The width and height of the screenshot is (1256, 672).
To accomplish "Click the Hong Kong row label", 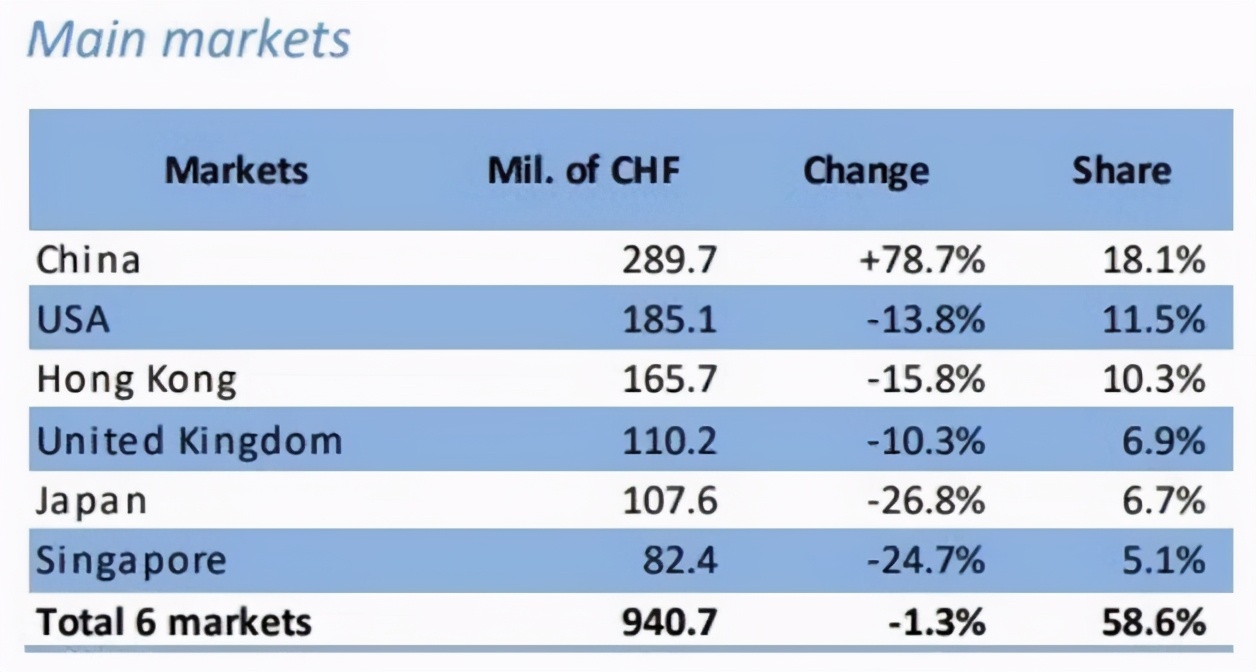I will pyautogui.click(x=137, y=380).
